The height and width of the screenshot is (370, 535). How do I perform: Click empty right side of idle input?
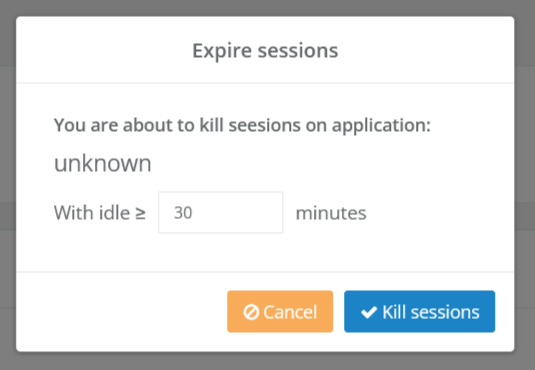246,213
